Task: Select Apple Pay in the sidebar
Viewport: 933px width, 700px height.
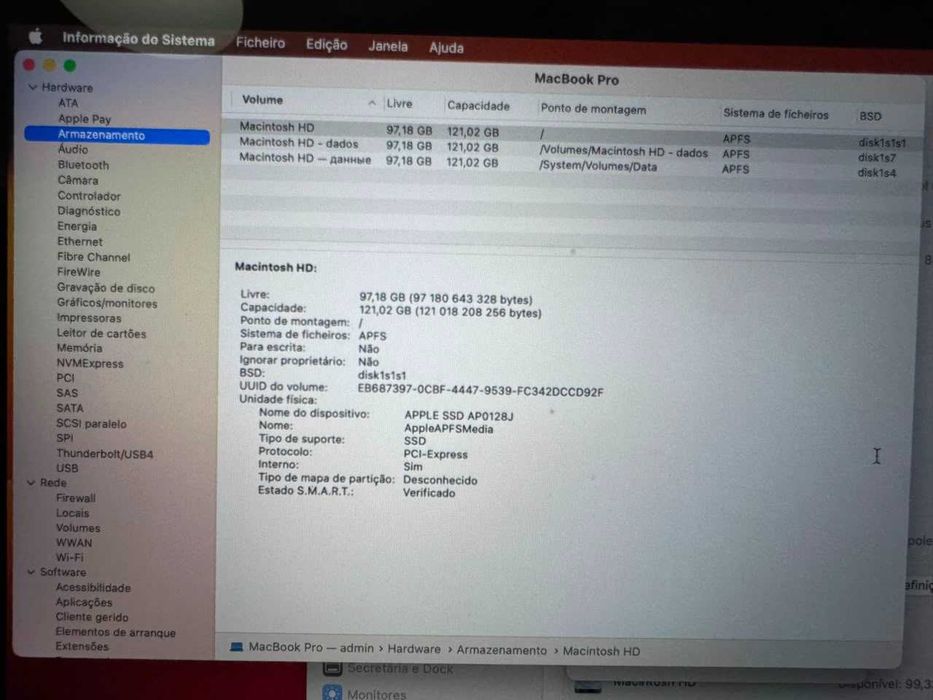Action: 84,118
